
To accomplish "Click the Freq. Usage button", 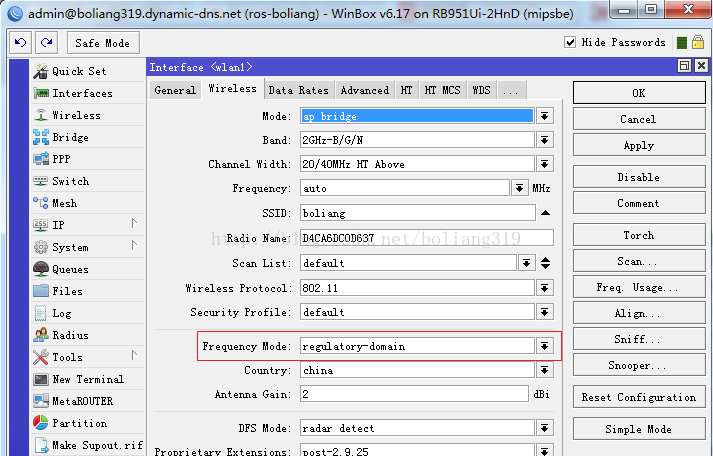I will pos(639,287).
